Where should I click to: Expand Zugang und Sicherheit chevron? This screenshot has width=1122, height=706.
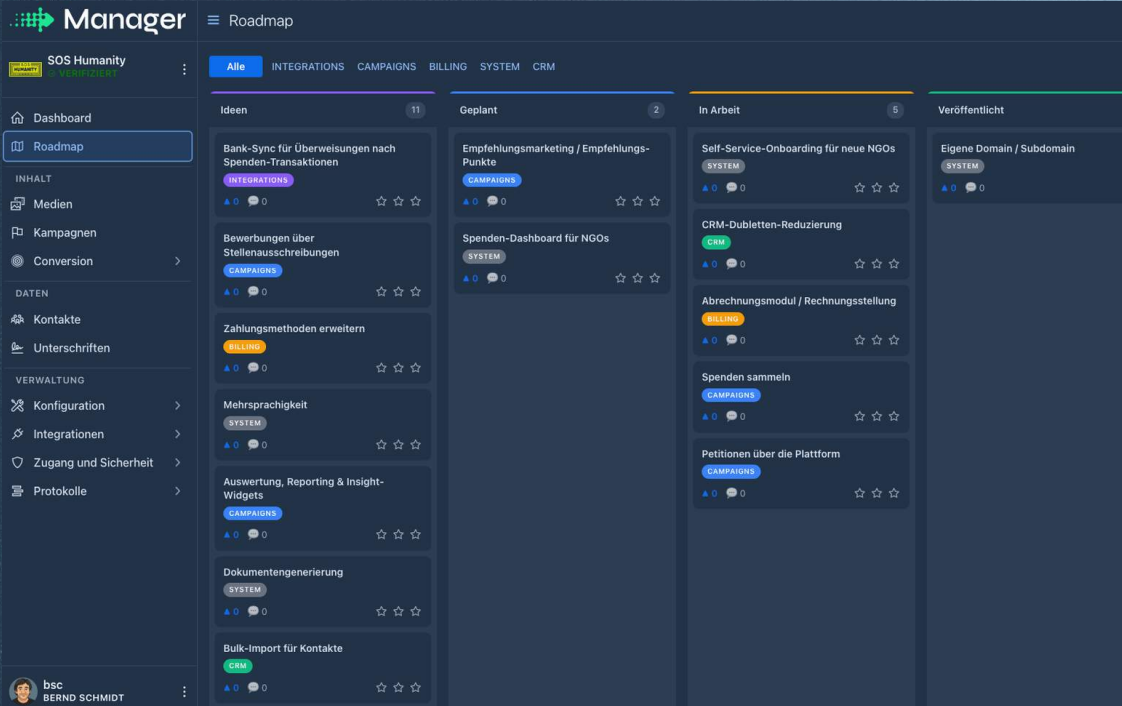coord(177,463)
